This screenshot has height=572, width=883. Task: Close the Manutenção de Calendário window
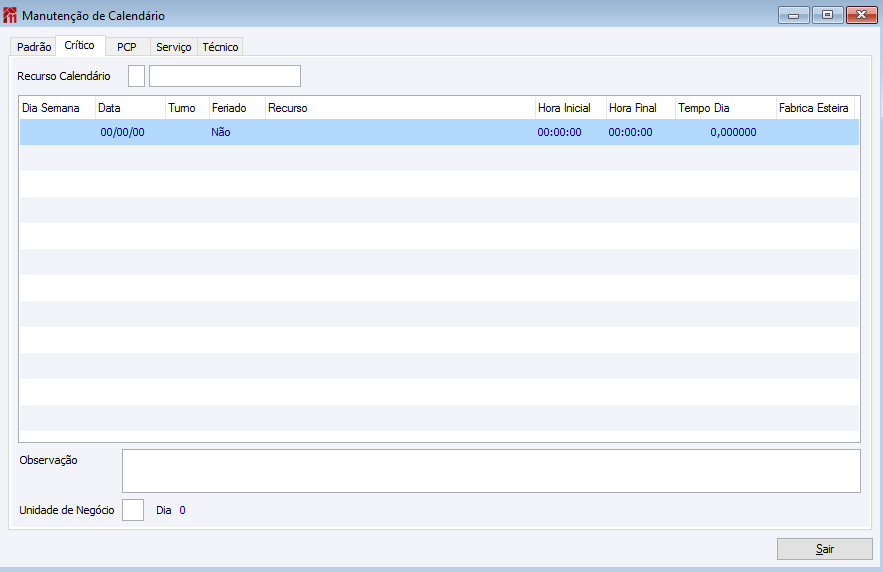click(862, 15)
